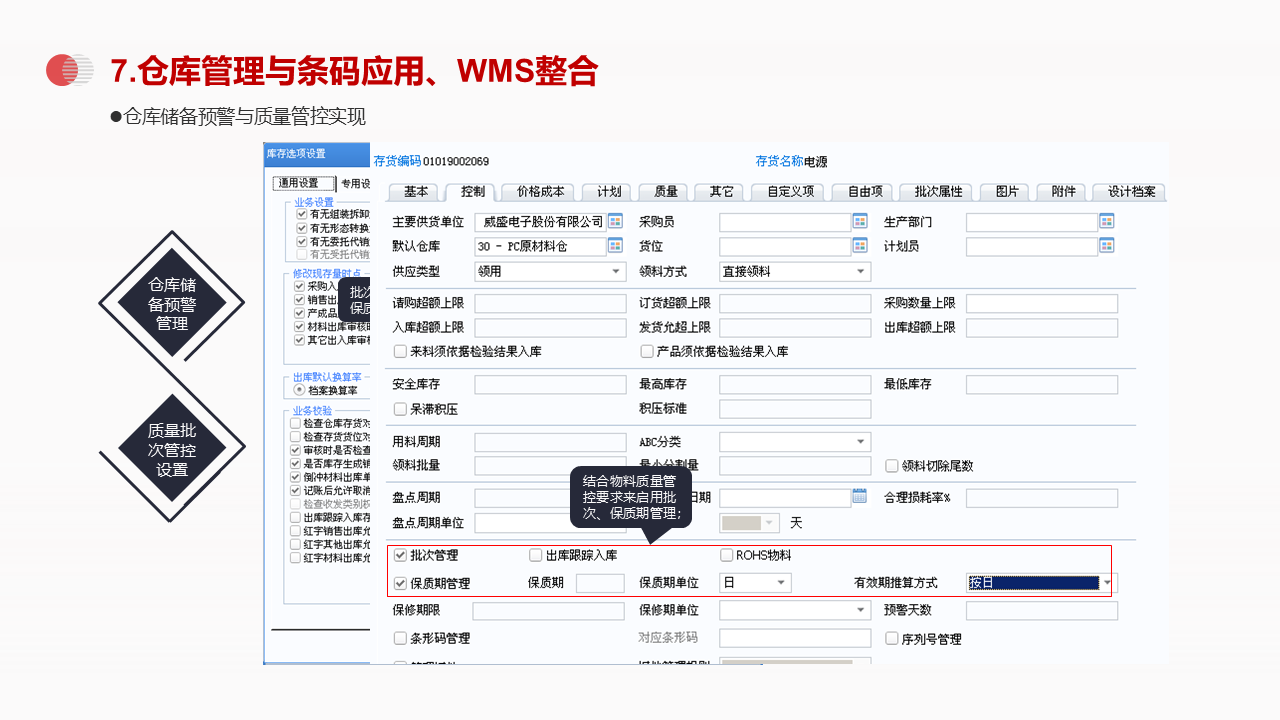The height and width of the screenshot is (720, 1280).
Task: Open the 采购员 reference lookup icon
Action: 860,221
